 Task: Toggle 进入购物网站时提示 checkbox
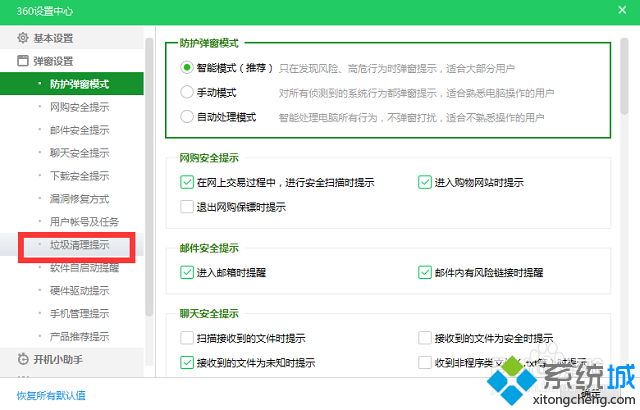click(x=424, y=183)
